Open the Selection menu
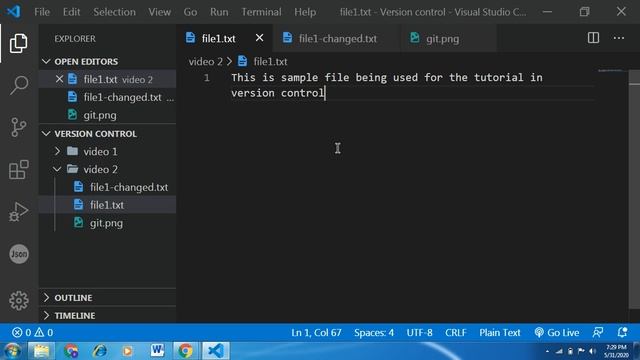This screenshot has width=640, height=360. pyautogui.click(x=114, y=12)
